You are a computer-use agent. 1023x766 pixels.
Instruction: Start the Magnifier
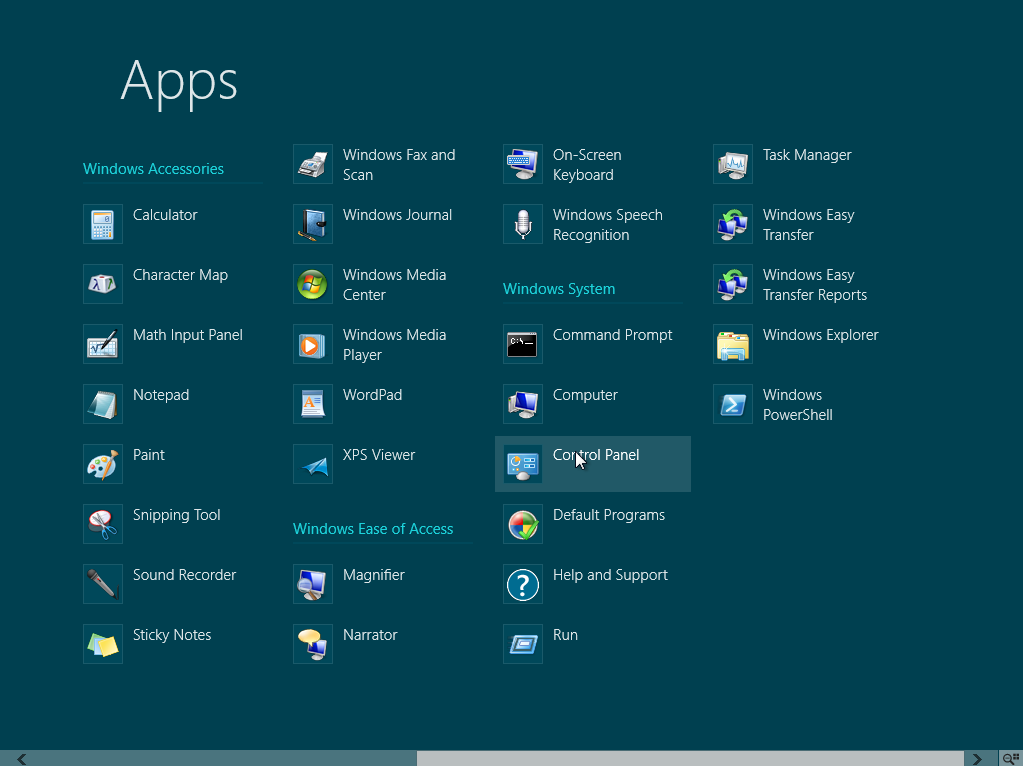349,584
